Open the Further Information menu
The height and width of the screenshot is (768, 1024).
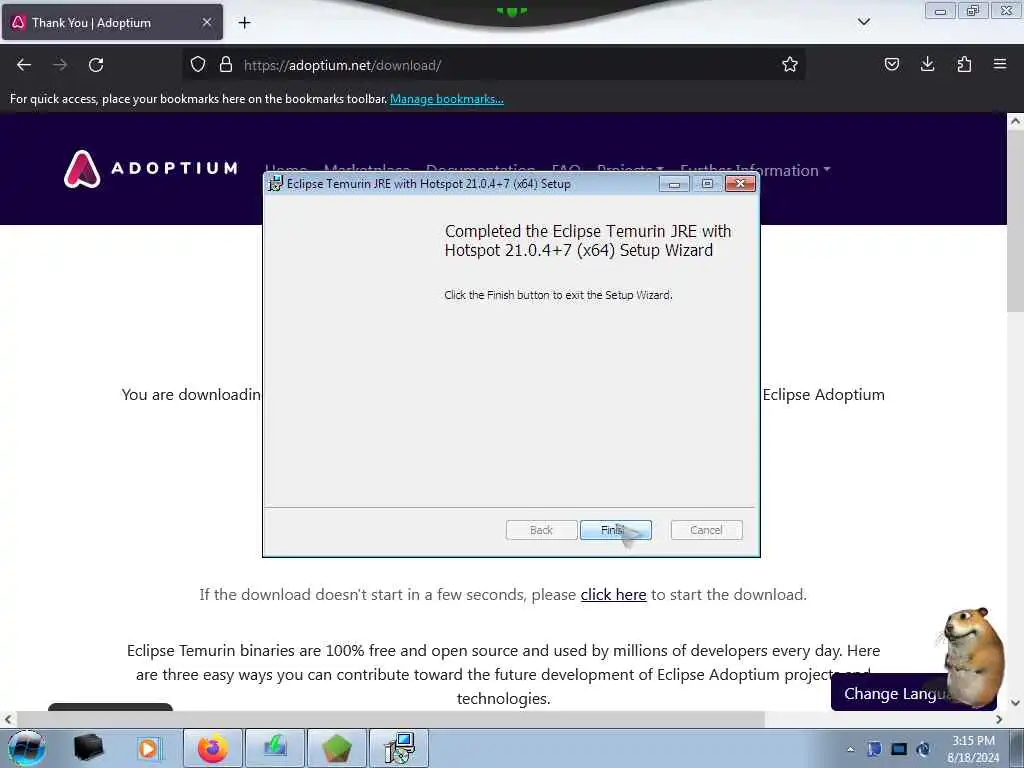click(x=756, y=170)
